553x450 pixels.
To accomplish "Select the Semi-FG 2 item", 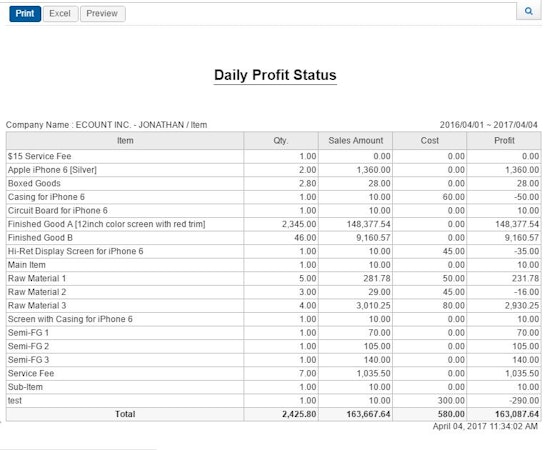I will coord(29,346).
